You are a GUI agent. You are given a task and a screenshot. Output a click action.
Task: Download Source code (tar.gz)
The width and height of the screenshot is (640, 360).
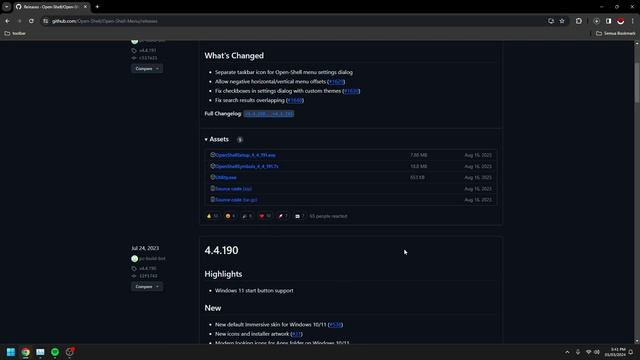pyautogui.click(x=236, y=200)
